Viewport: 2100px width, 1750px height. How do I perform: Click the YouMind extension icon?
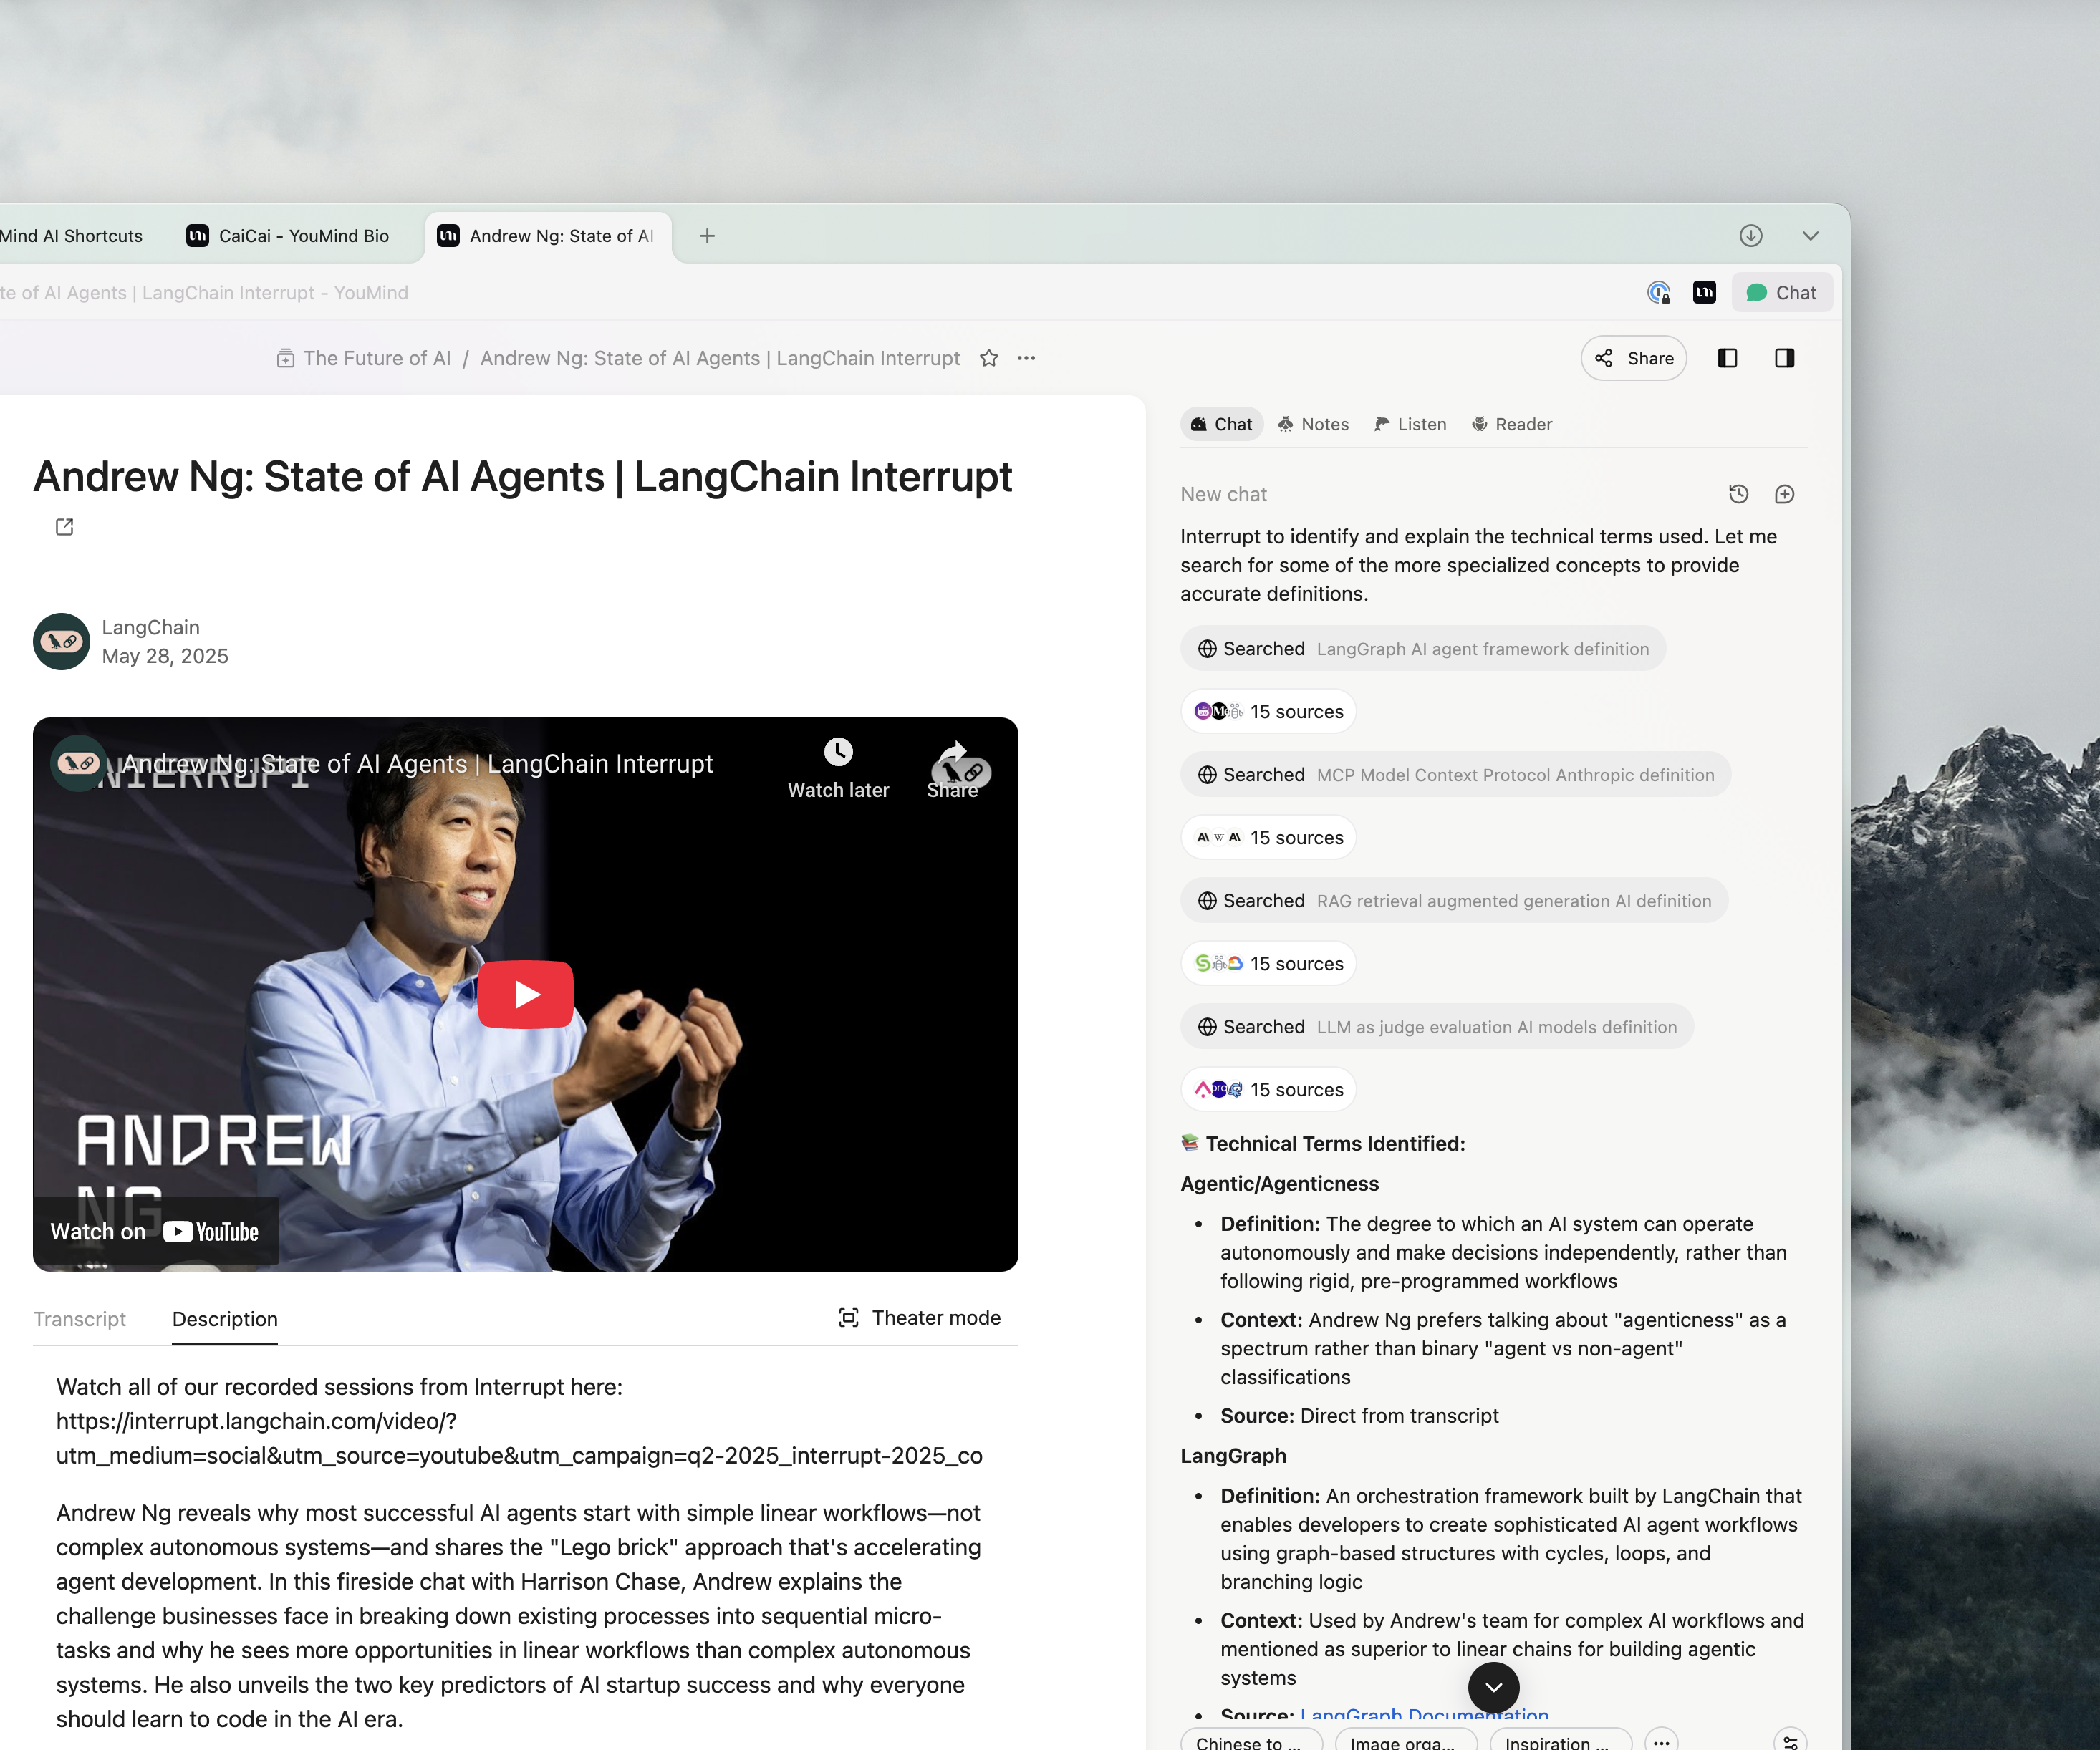pos(1704,292)
